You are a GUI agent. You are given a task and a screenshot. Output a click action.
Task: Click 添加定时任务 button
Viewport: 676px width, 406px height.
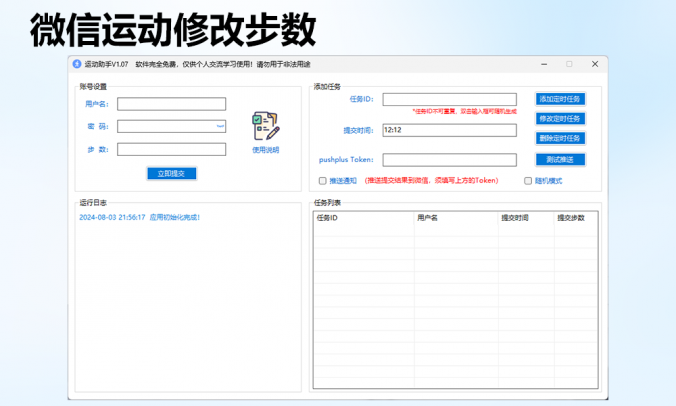(560, 99)
